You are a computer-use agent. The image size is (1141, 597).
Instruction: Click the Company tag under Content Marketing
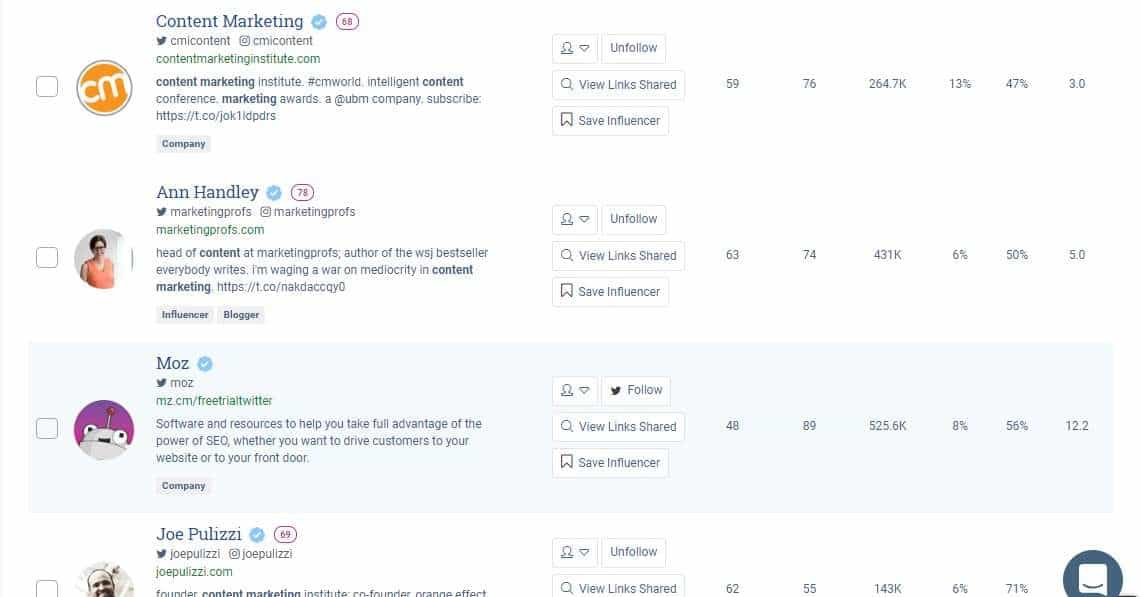pyautogui.click(x=183, y=144)
